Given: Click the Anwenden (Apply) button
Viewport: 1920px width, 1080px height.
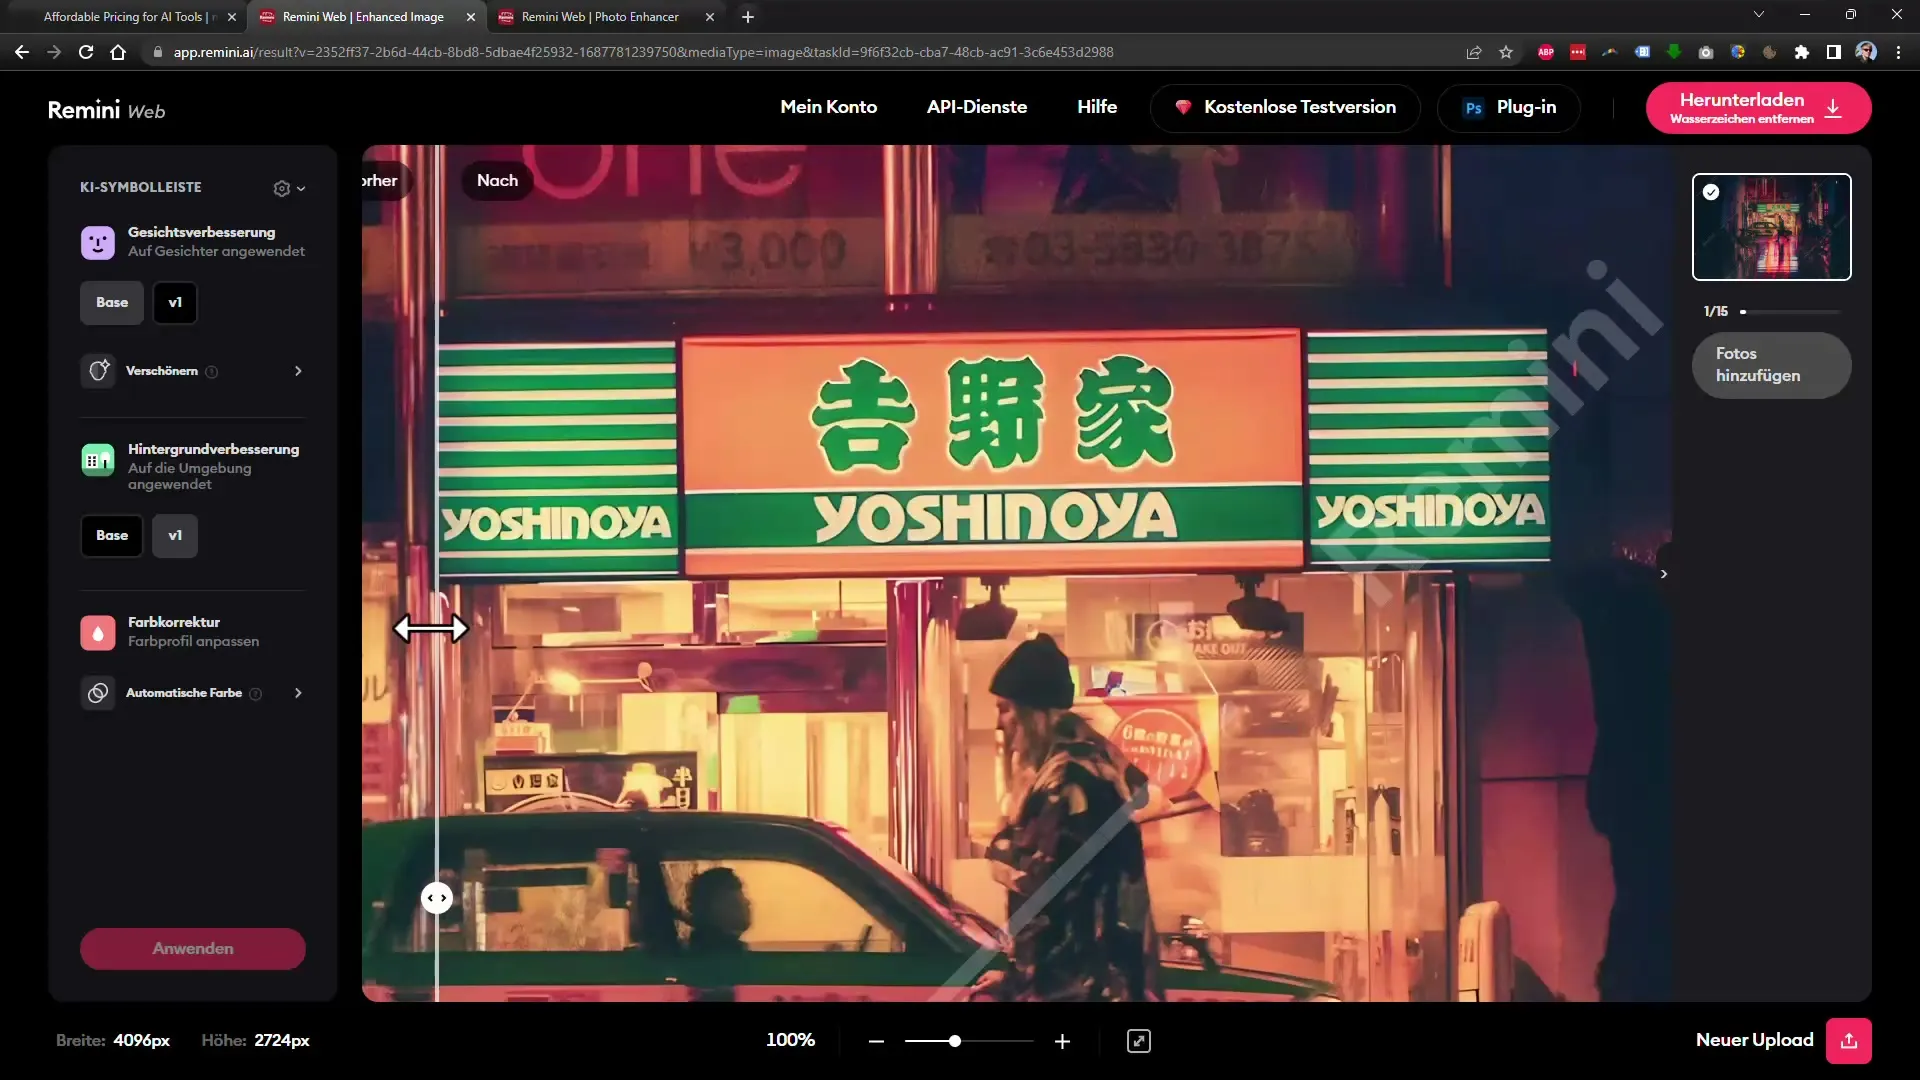Looking at the screenshot, I should coord(193,947).
